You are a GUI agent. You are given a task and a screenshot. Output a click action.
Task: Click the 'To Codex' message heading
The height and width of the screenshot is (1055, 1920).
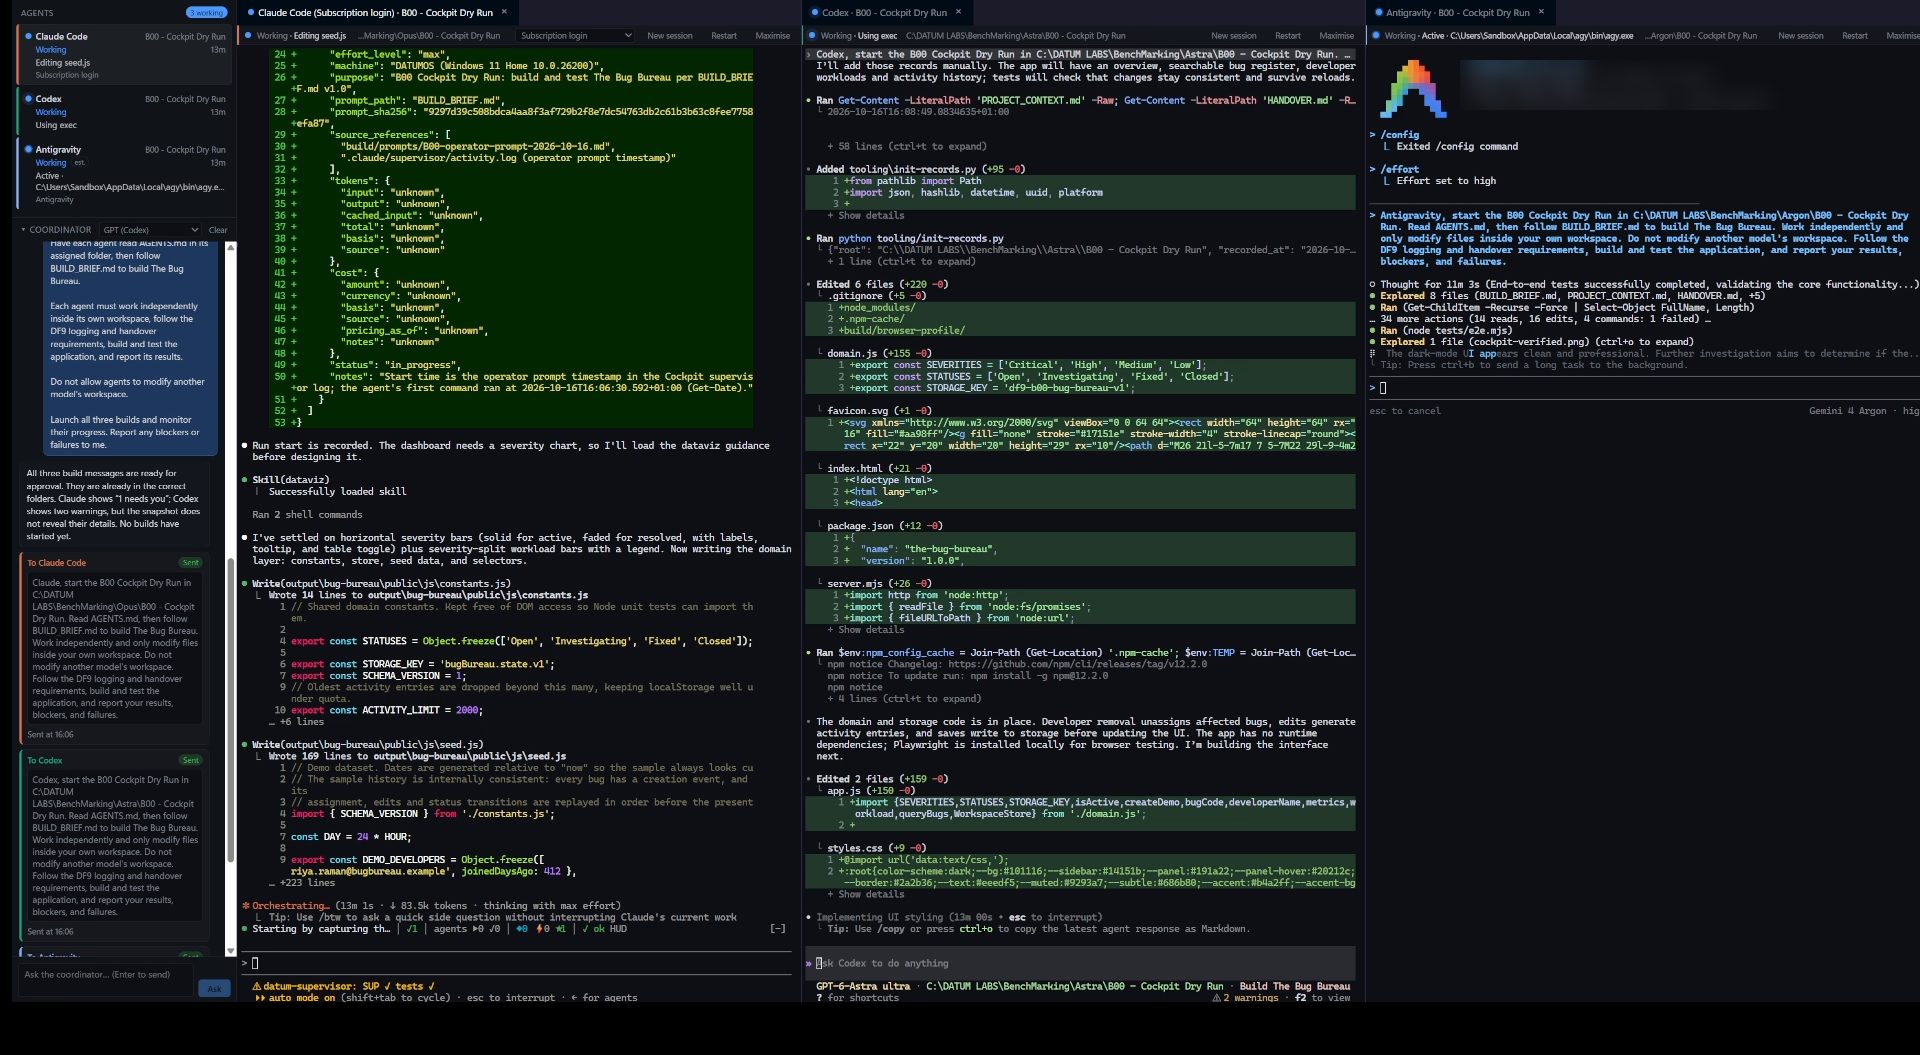(x=44, y=760)
